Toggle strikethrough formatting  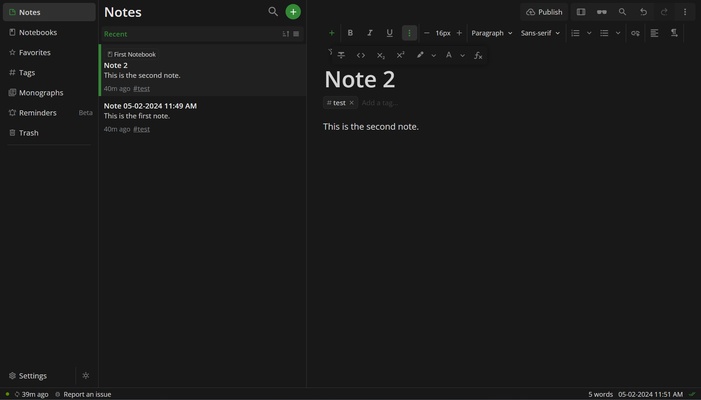coord(341,55)
